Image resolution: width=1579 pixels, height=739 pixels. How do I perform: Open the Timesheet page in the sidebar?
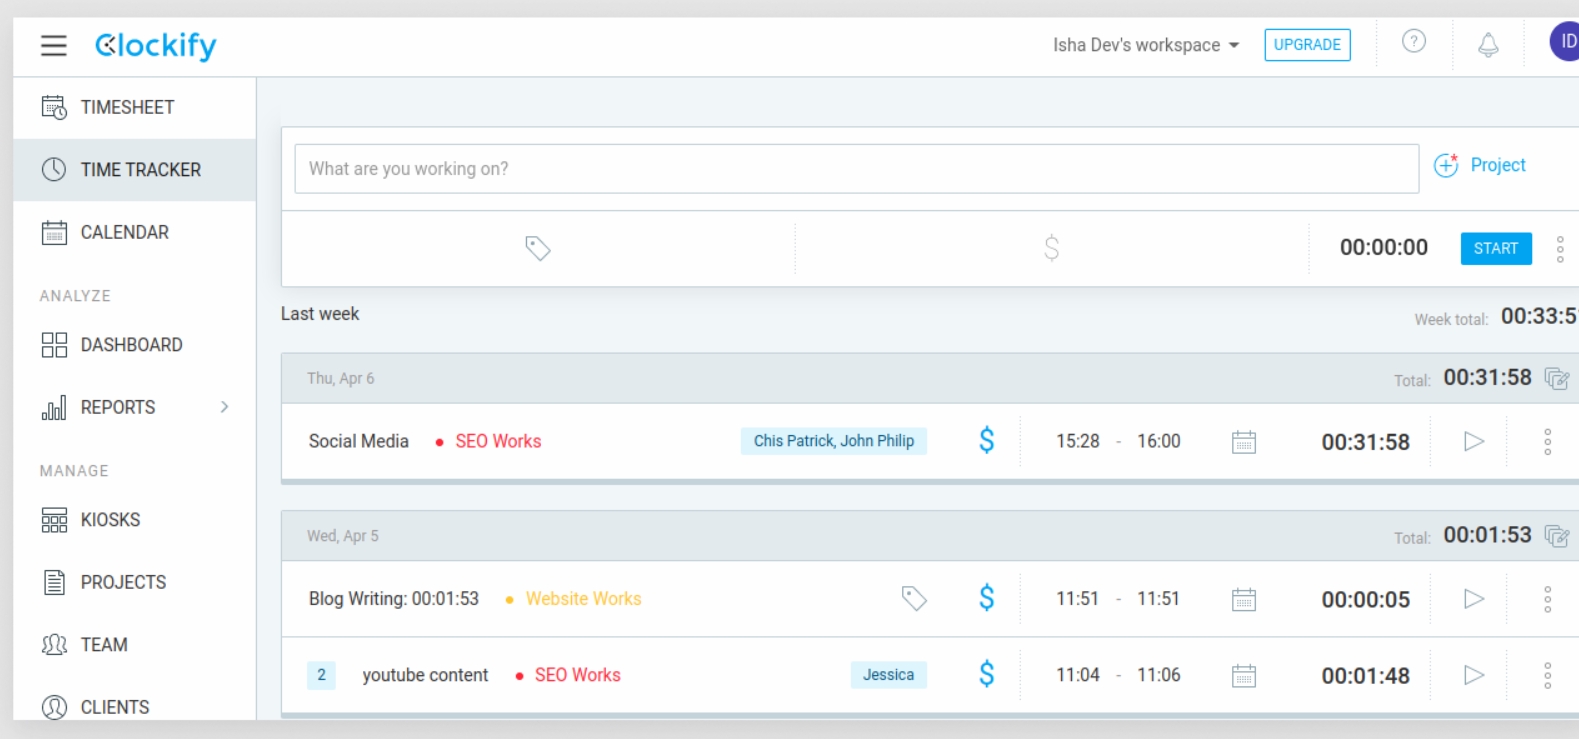pos(127,107)
